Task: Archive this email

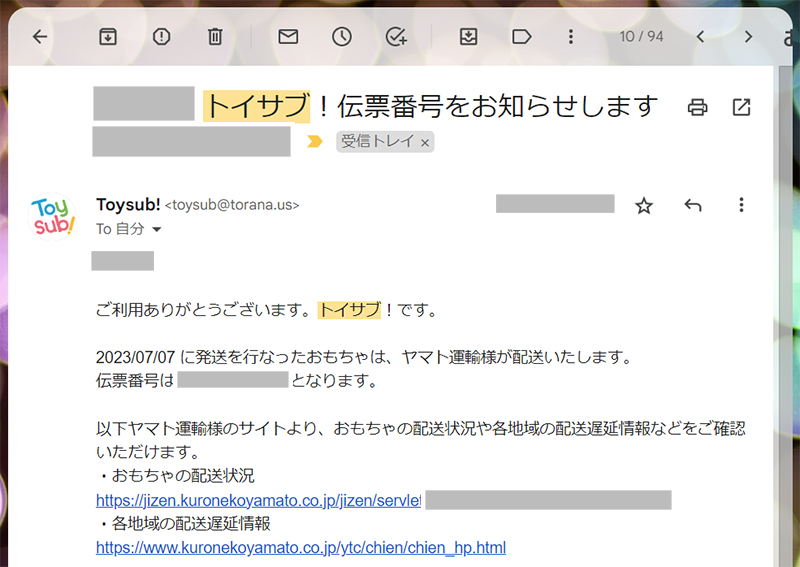Action: [x=108, y=37]
